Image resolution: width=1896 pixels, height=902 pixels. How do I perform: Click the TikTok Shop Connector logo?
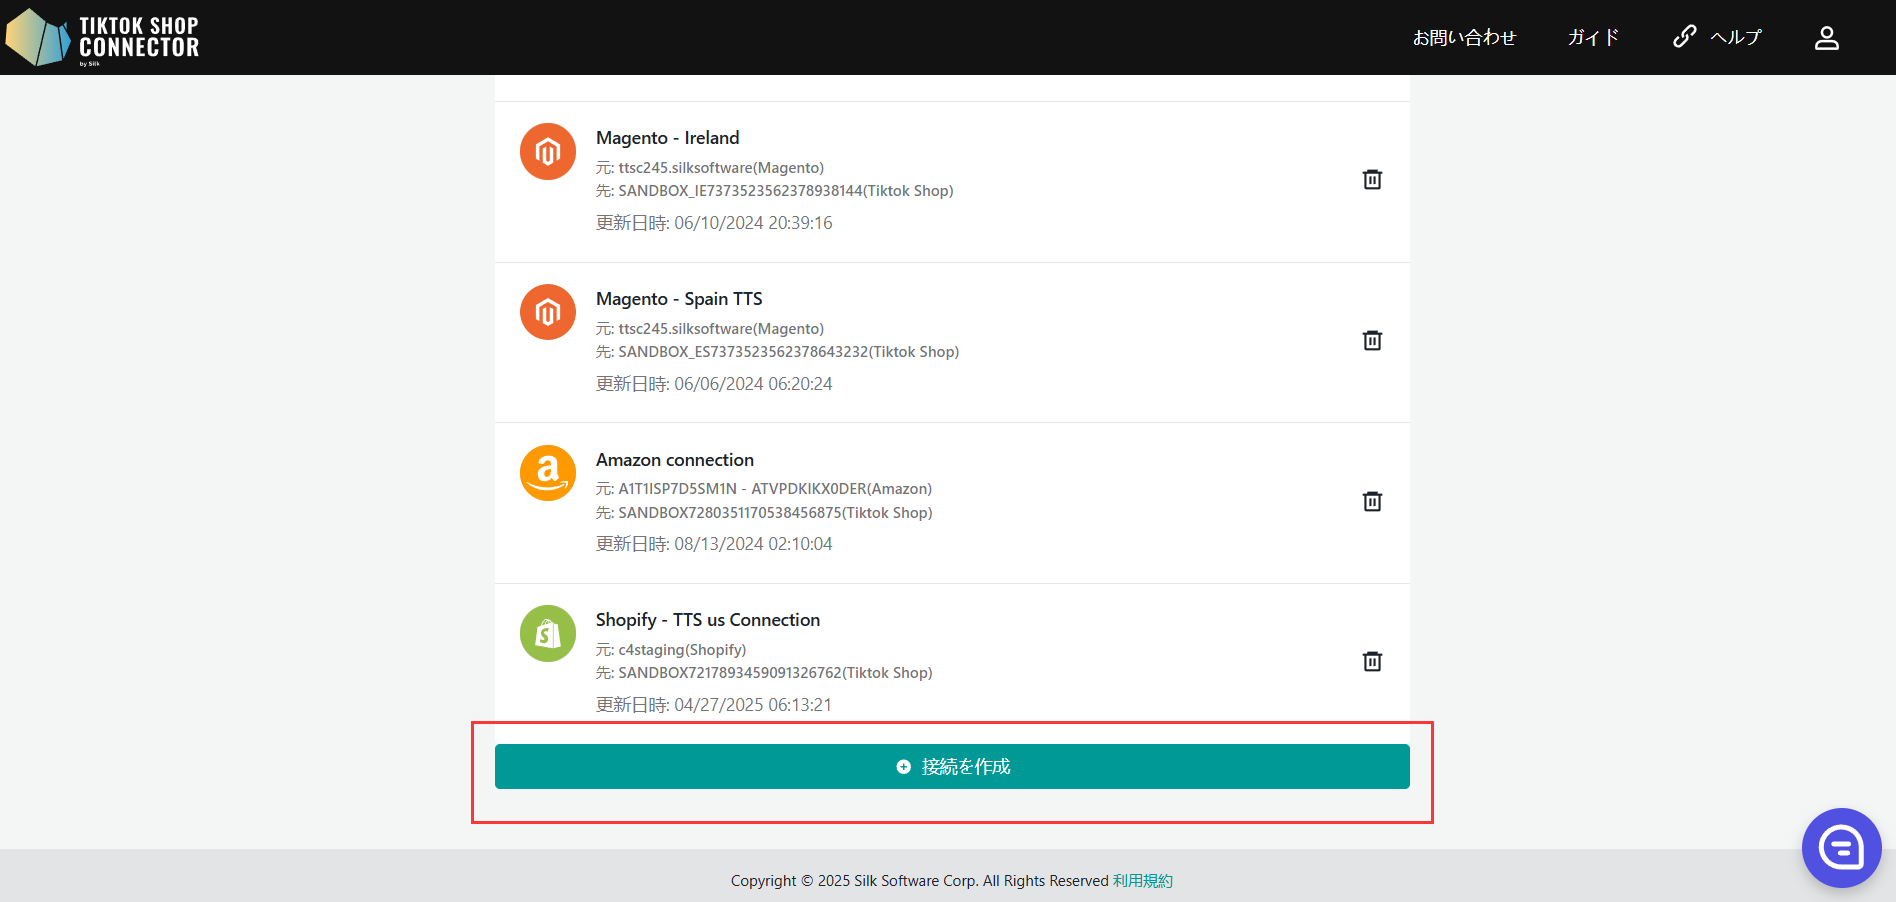click(x=102, y=38)
